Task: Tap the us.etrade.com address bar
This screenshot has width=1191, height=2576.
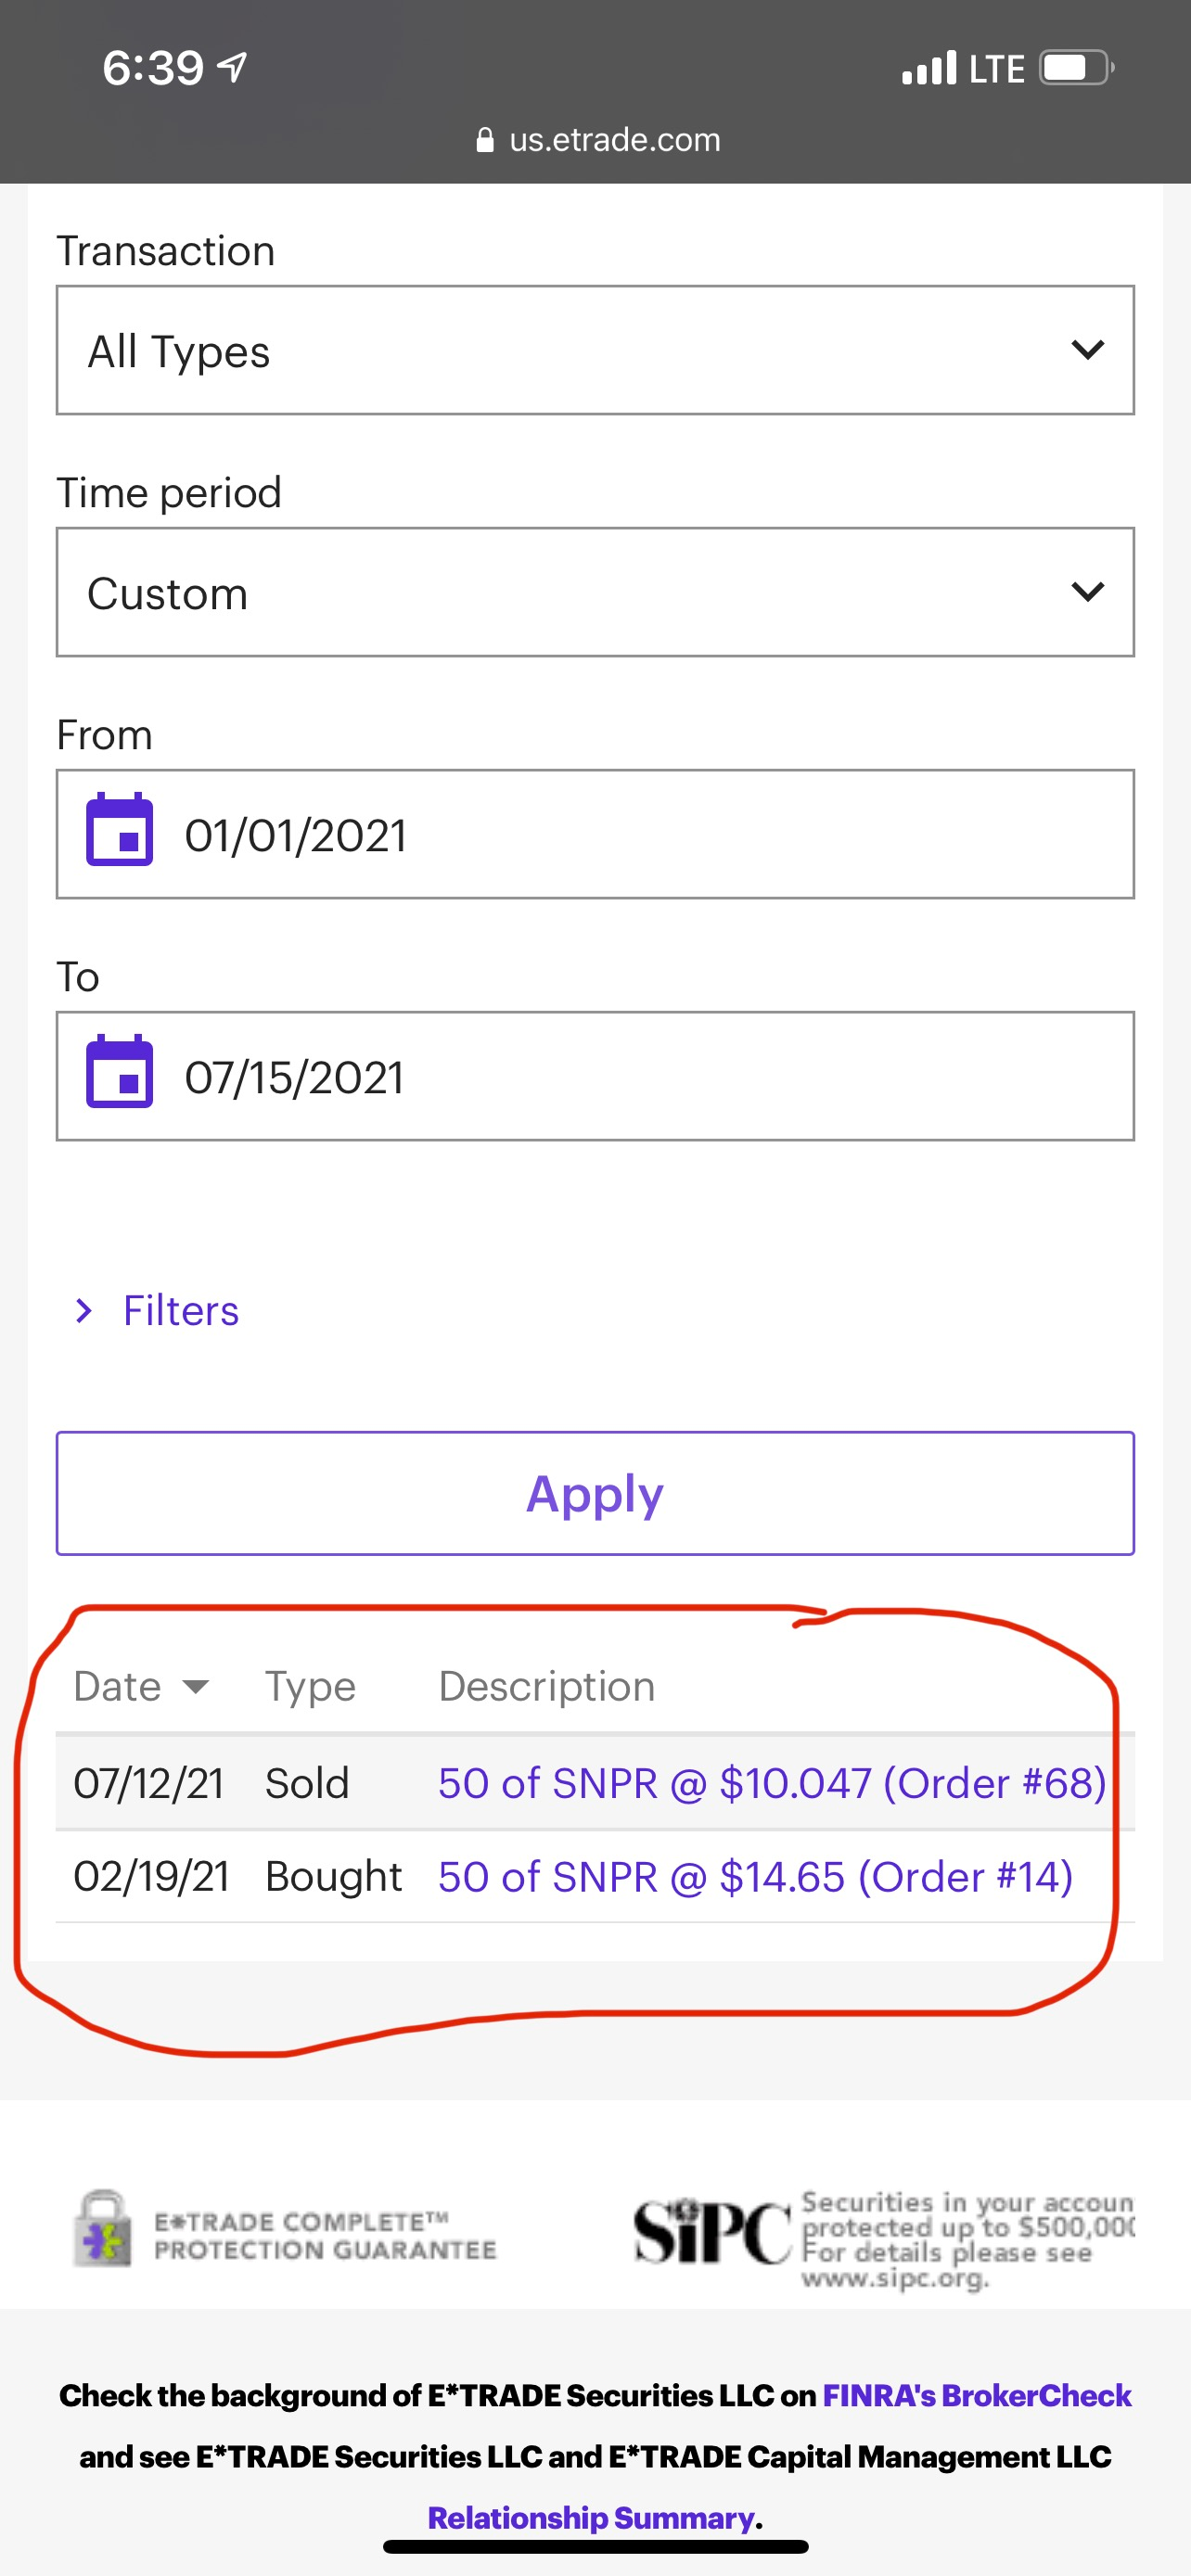Action: tap(614, 140)
